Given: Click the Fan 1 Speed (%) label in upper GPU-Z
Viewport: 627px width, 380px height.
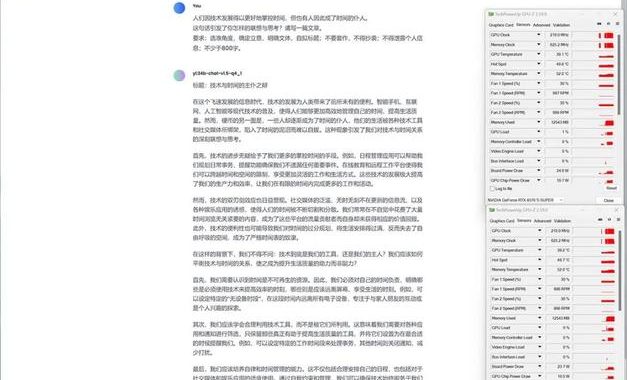Looking at the screenshot, I should click(505, 84).
